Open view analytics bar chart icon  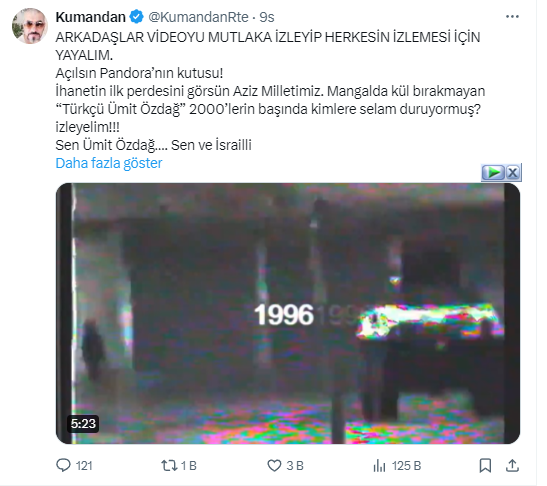(x=379, y=465)
